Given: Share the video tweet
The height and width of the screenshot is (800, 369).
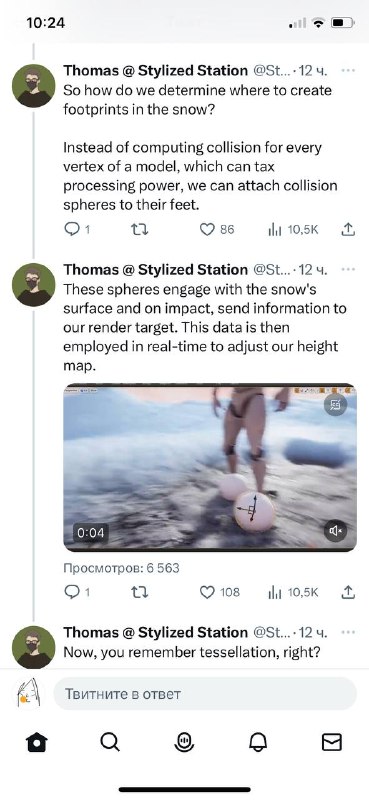Looking at the screenshot, I should 347,592.
